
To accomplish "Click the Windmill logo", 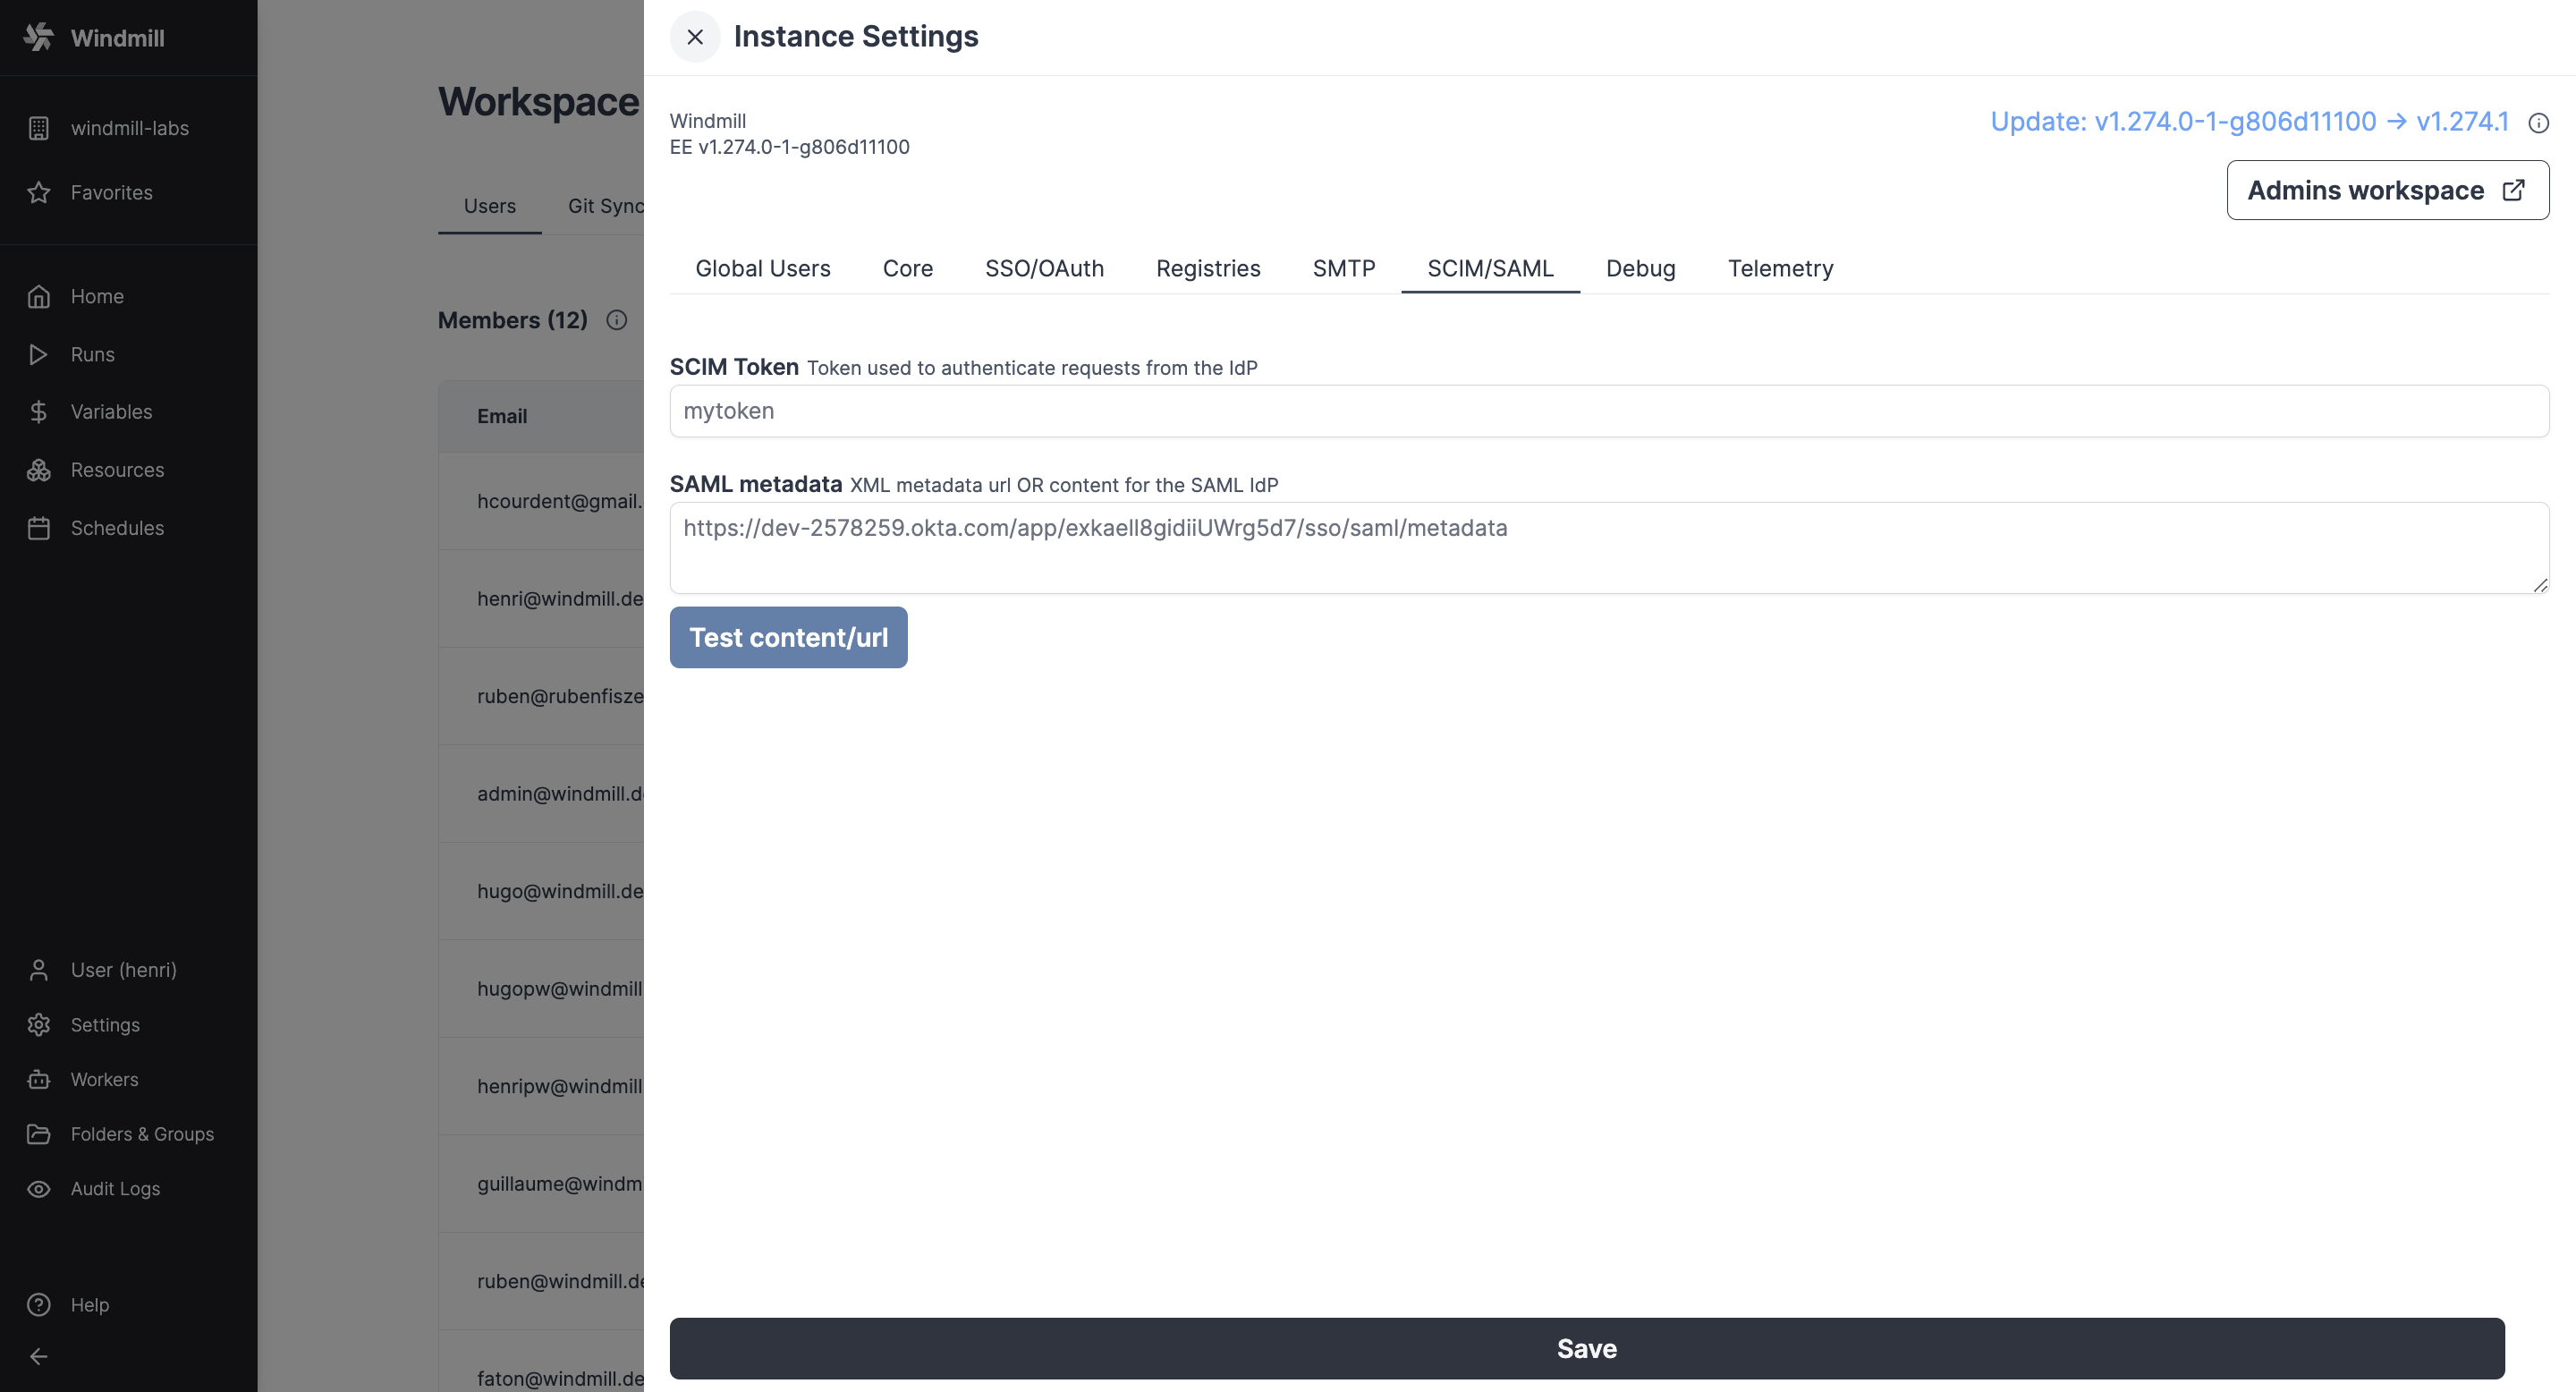I will coord(95,38).
